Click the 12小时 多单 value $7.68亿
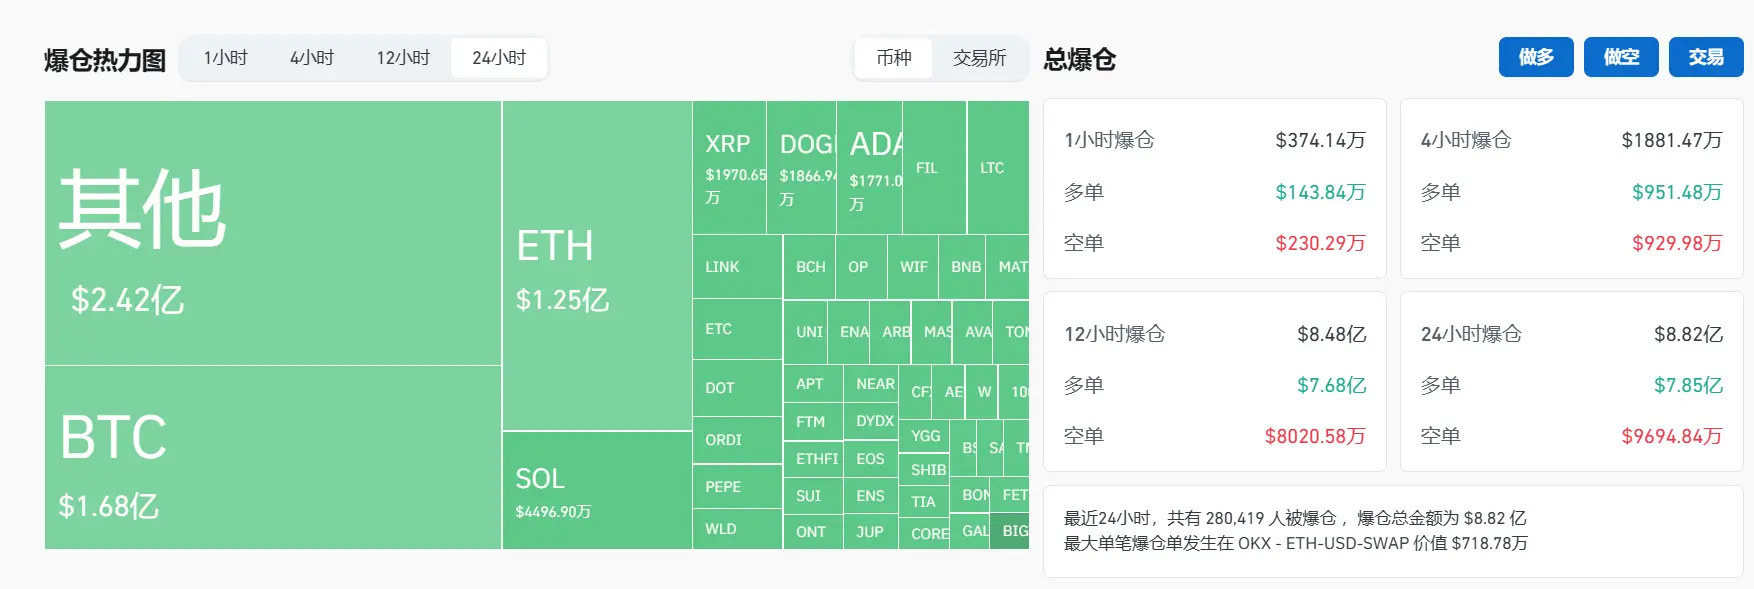Image resolution: width=1754 pixels, height=589 pixels. [x=1331, y=385]
